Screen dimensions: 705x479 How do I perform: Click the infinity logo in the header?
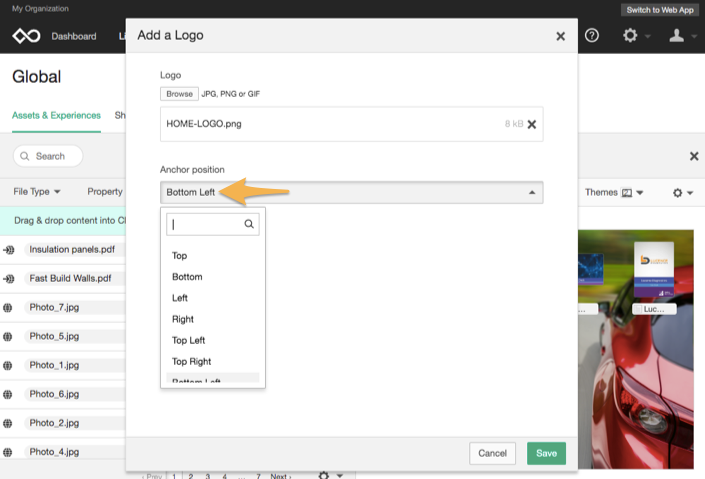tap(26, 36)
